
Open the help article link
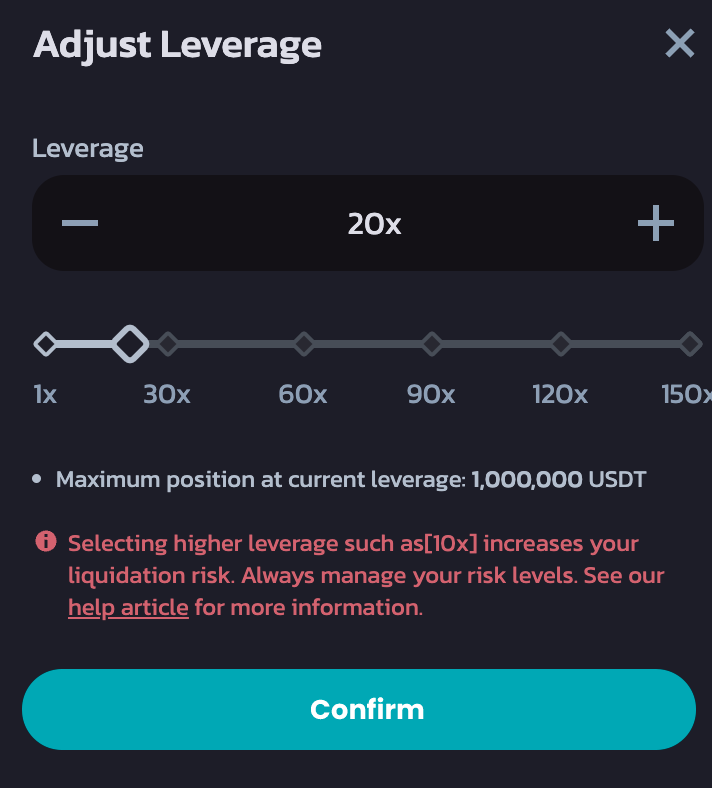coord(128,607)
